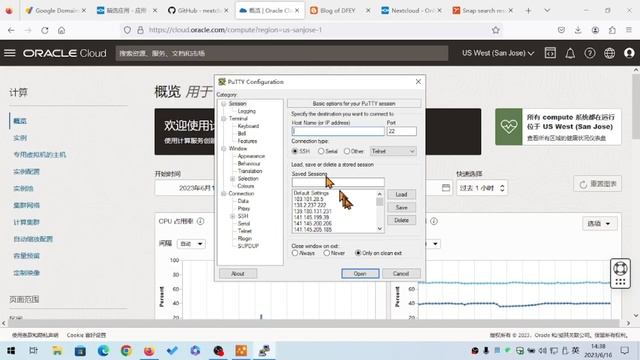Click the Save session button
This screenshot has height=360, width=640.
click(x=401, y=207)
